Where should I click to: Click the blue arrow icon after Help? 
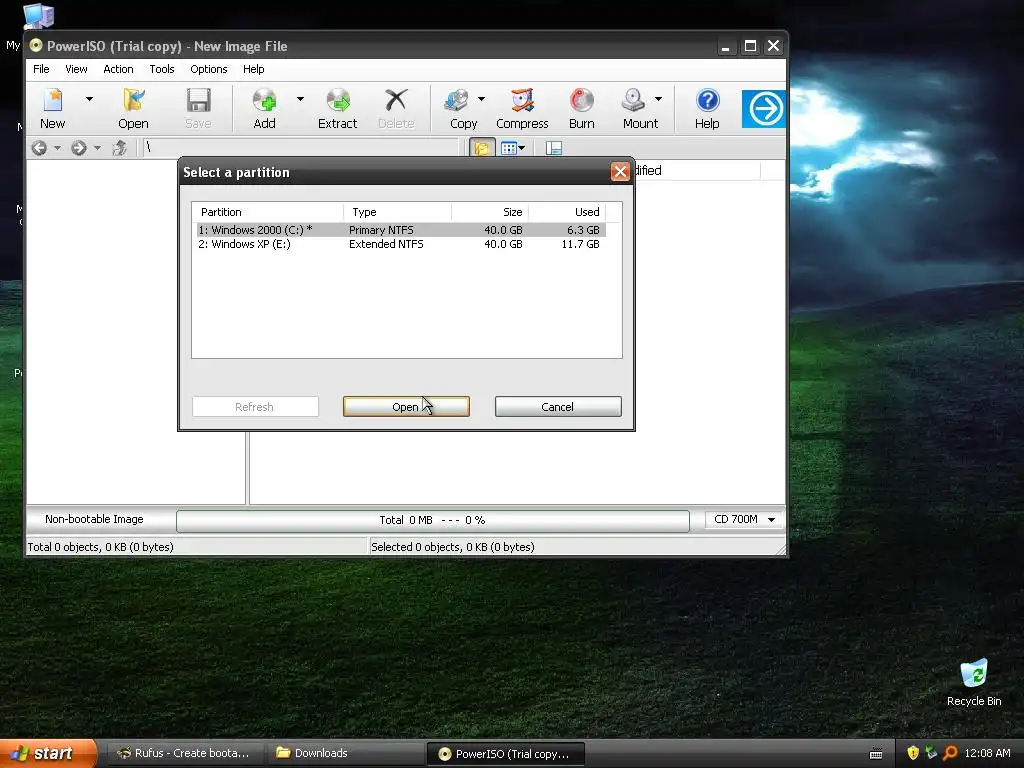pyautogui.click(x=764, y=108)
